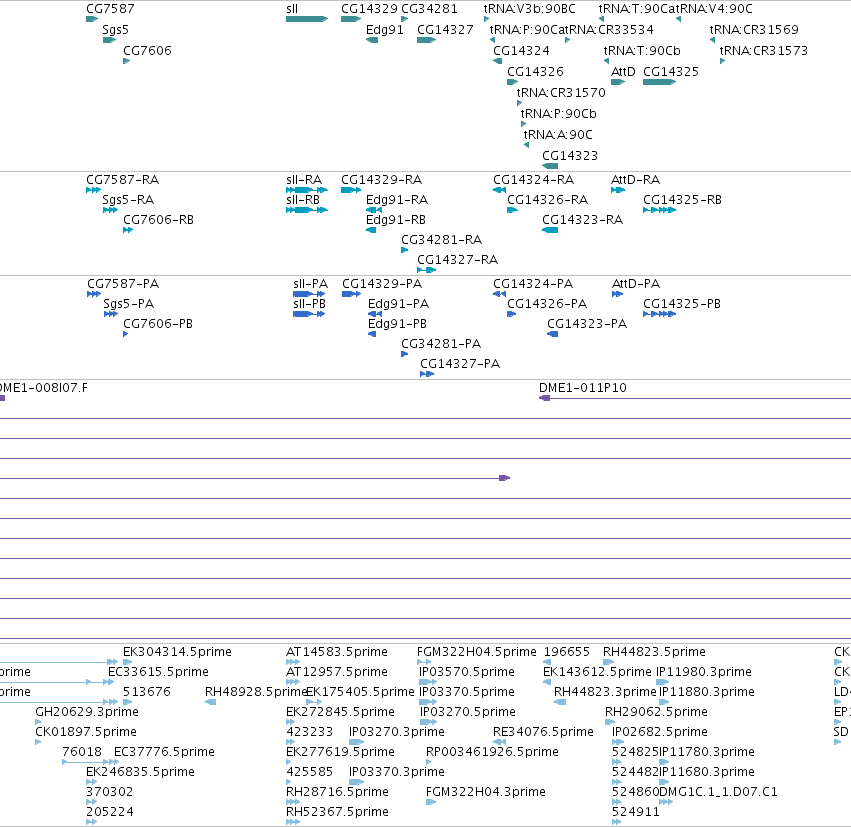Open EST 524911
The height and width of the screenshot is (827, 851).
point(636,812)
